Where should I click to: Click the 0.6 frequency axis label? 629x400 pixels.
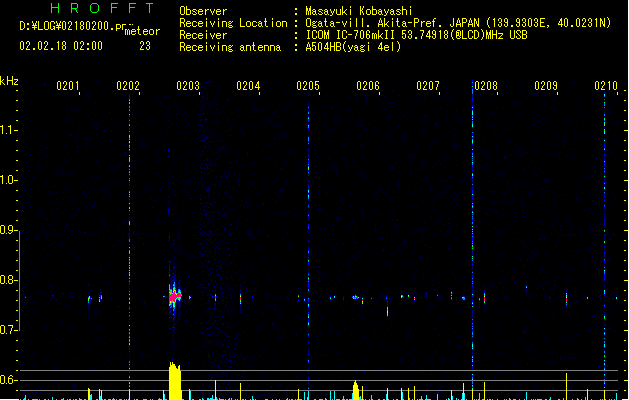tap(7, 380)
